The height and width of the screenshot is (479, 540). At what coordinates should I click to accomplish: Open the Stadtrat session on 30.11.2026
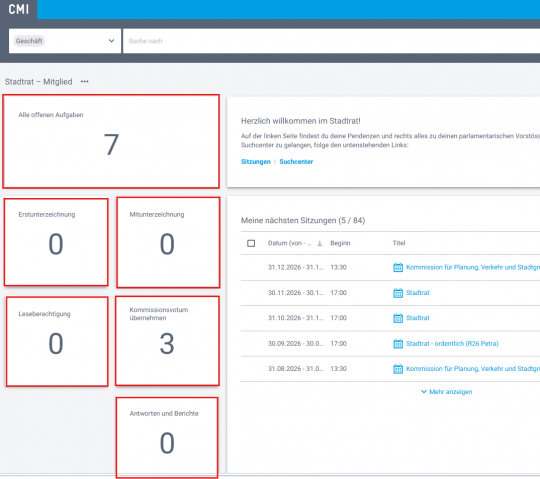point(418,293)
